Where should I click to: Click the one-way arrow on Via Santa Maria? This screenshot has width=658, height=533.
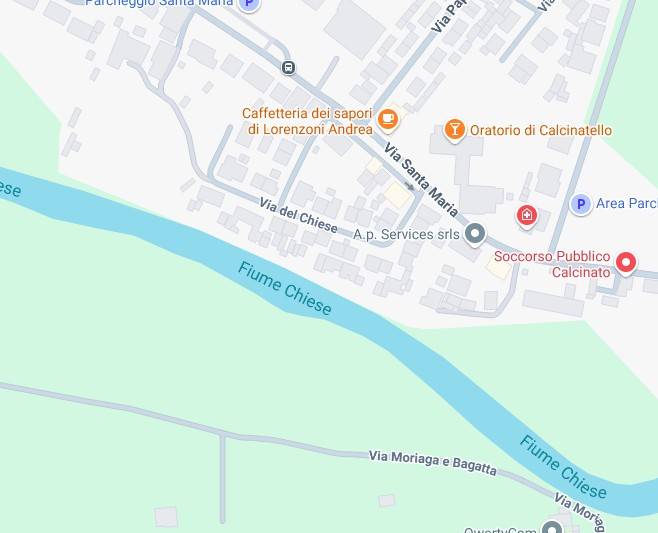pyautogui.click(x=409, y=186)
